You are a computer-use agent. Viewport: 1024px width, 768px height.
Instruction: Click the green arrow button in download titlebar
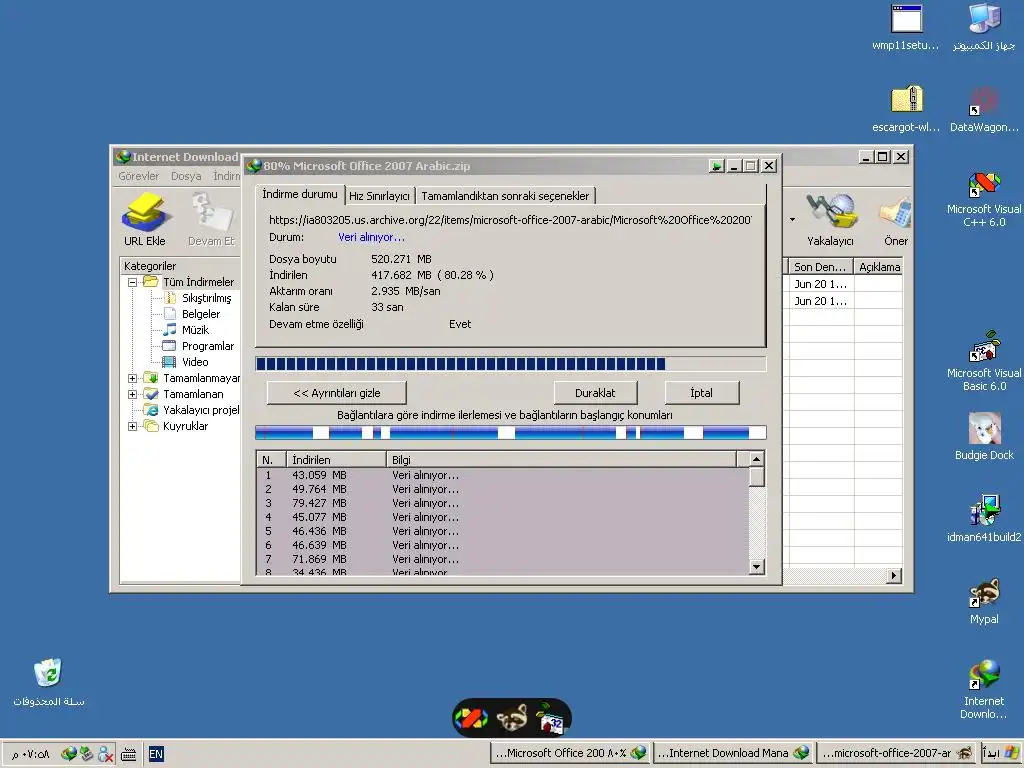click(x=716, y=166)
